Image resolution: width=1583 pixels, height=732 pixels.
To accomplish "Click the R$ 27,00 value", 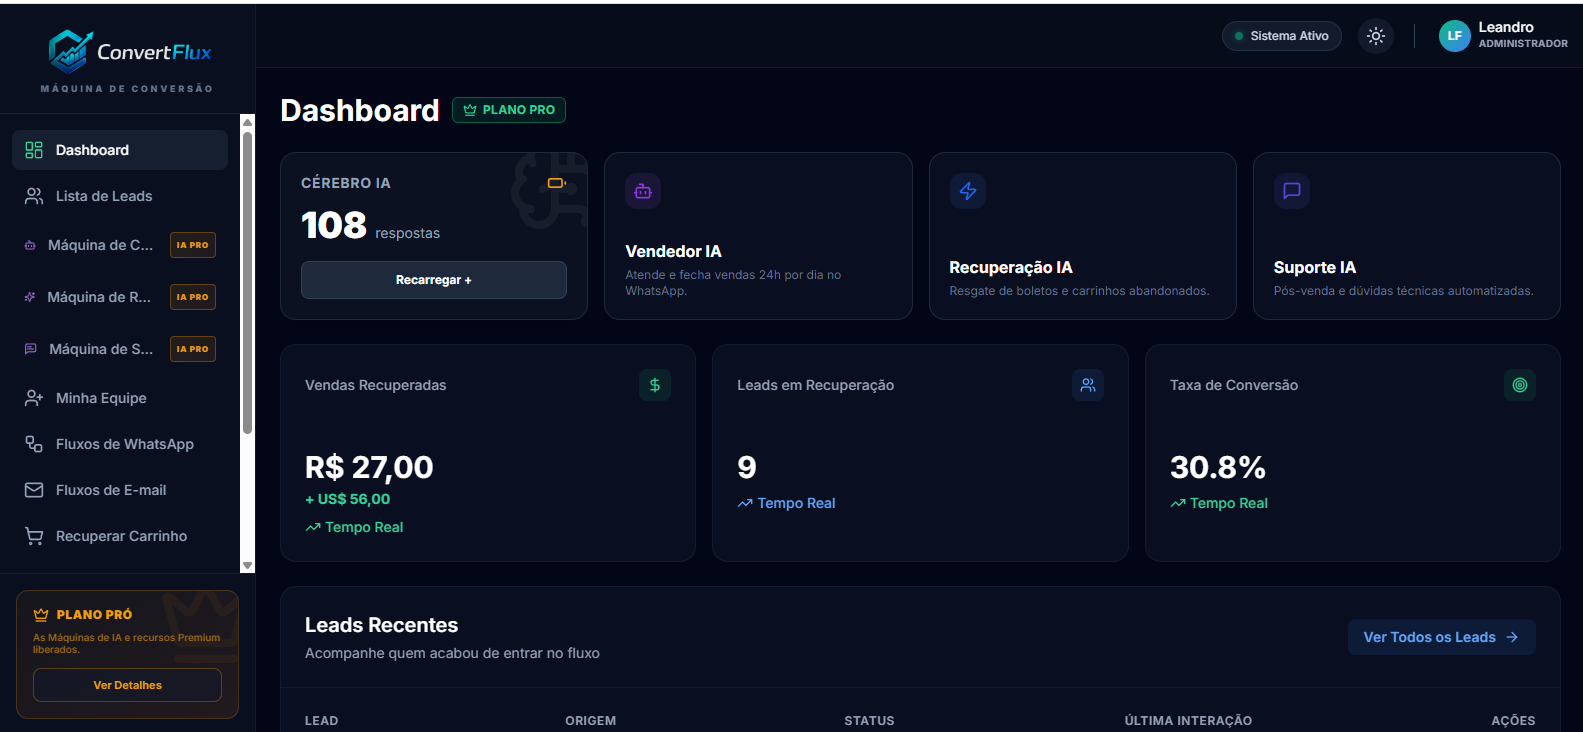I will click(369, 467).
